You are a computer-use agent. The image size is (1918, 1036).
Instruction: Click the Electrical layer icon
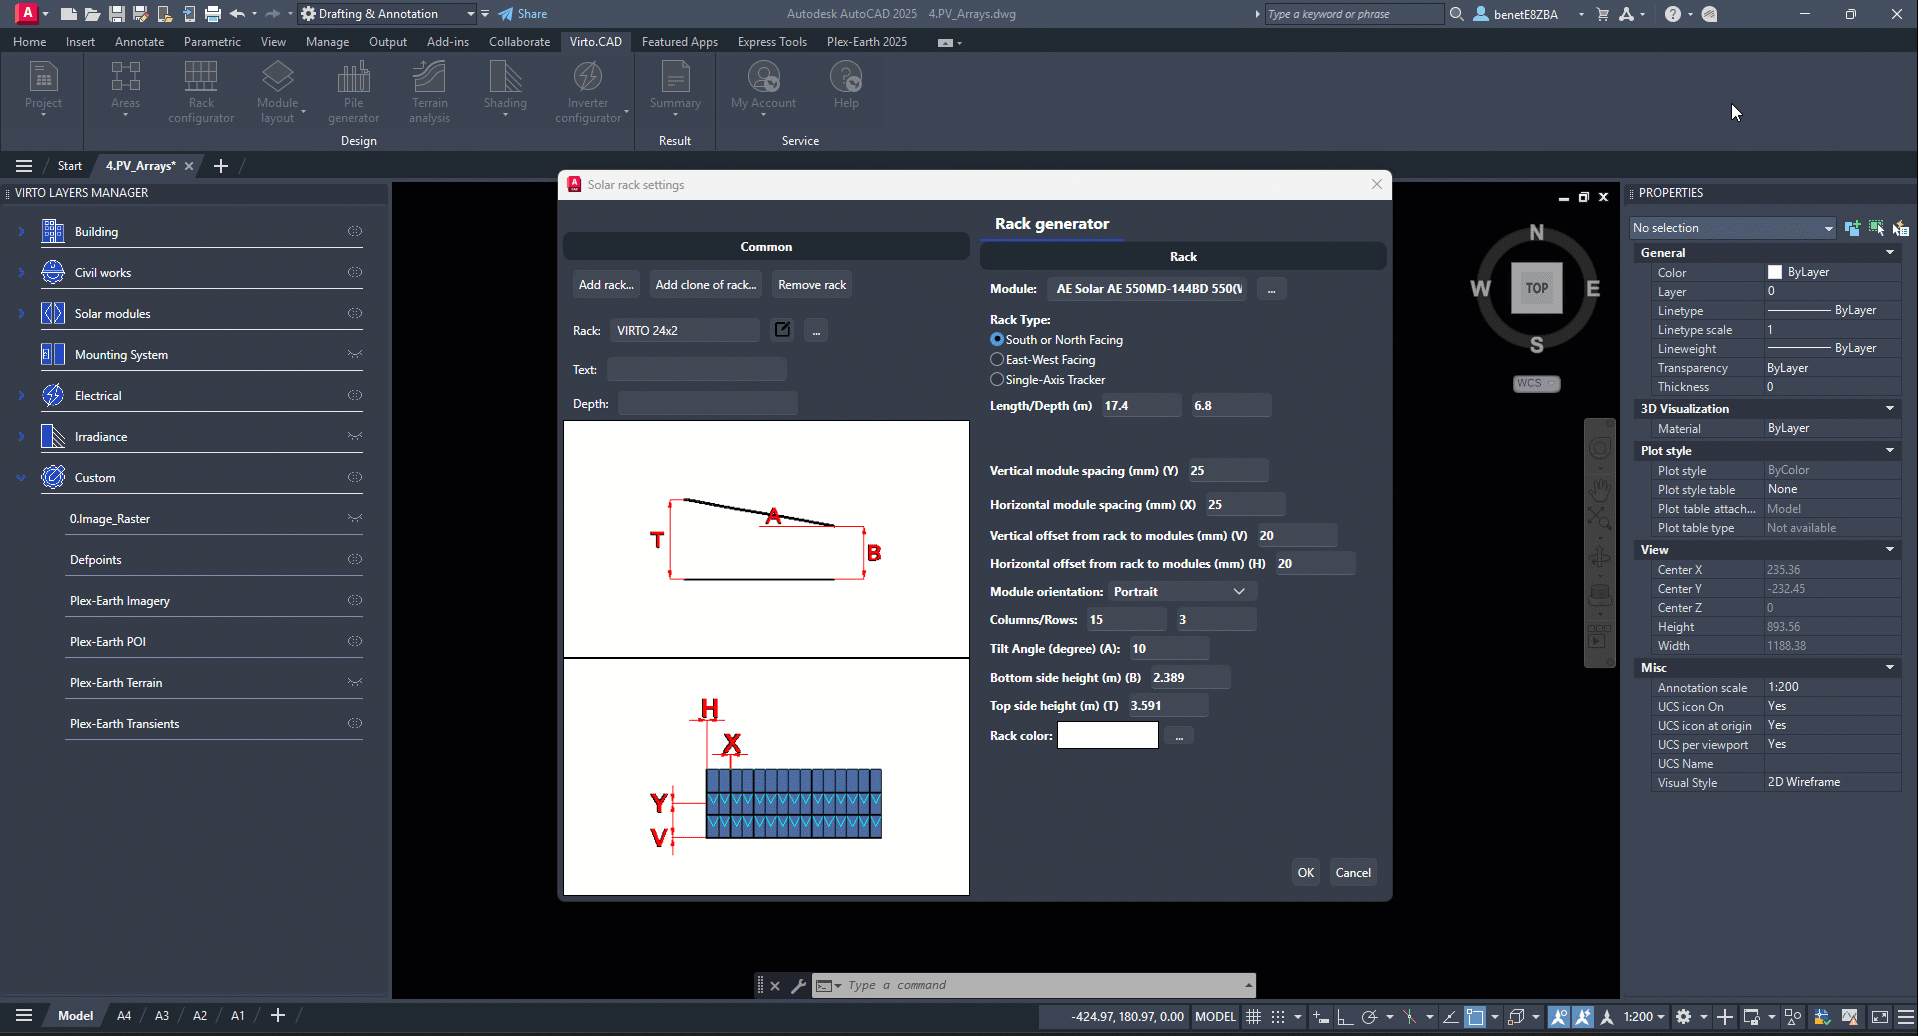coord(53,395)
